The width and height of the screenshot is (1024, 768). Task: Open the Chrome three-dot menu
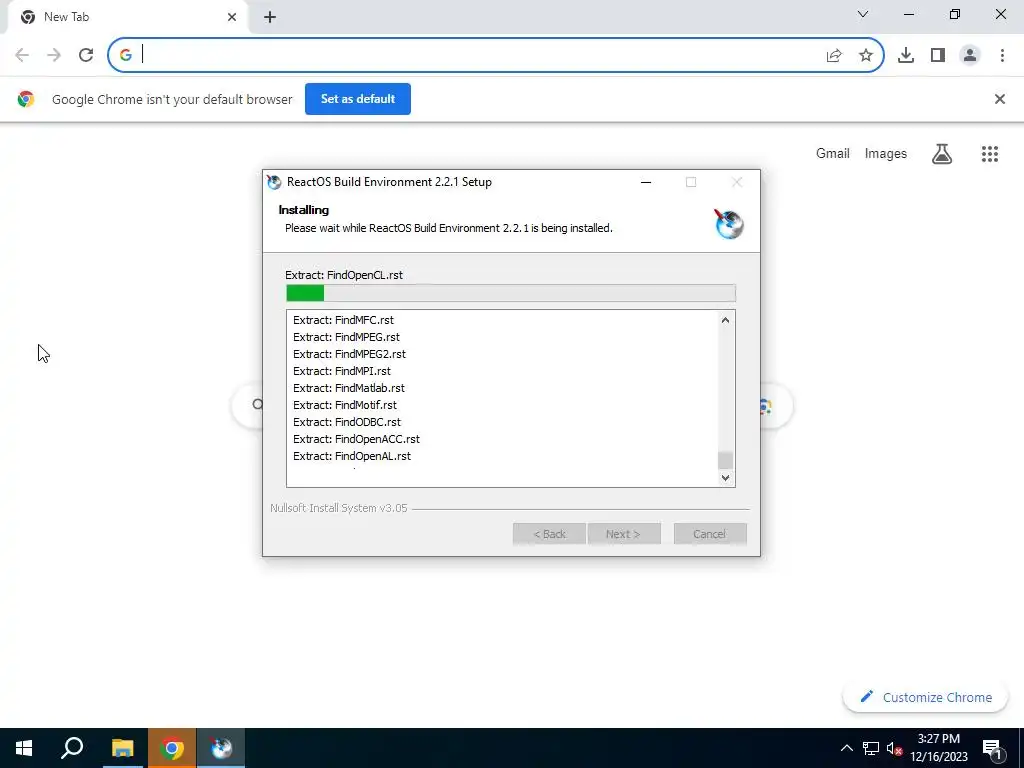point(1002,56)
